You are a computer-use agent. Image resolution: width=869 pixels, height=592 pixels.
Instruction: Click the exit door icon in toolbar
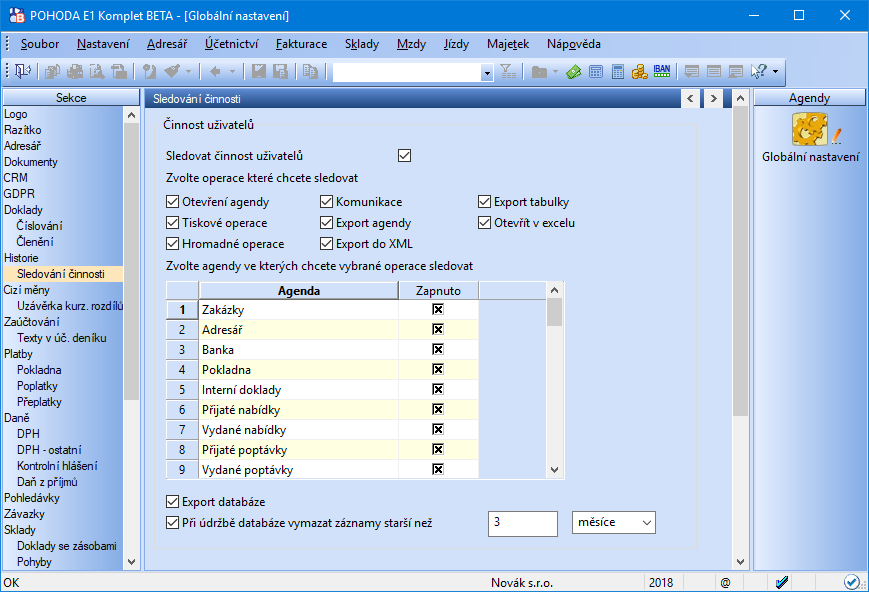click(x=23, y=72)
